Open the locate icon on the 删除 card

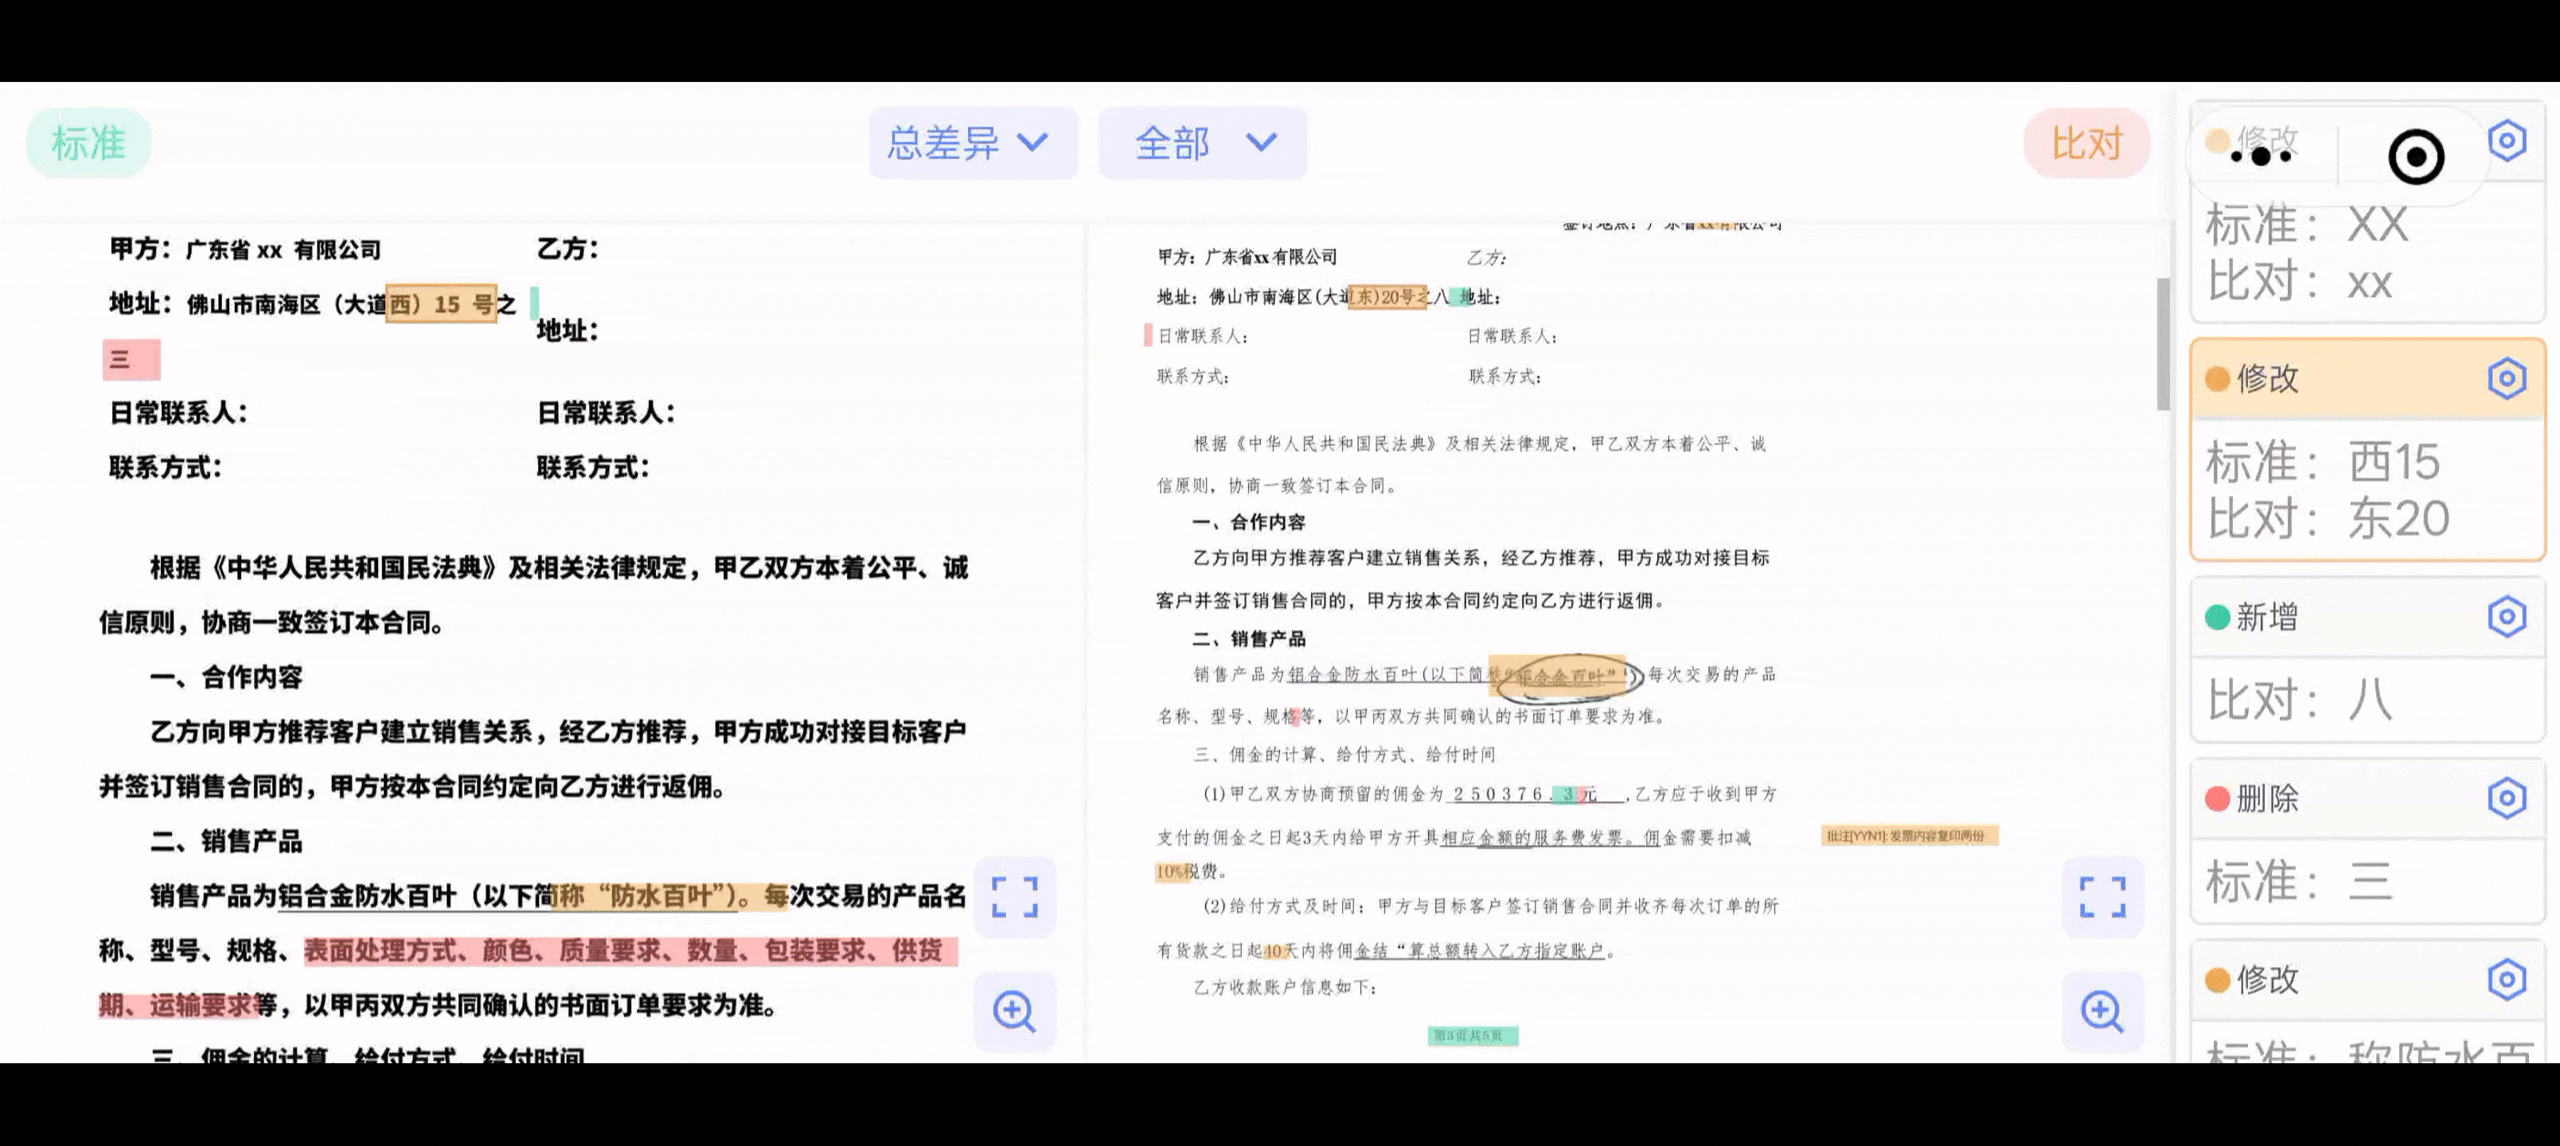pyautogui.click(x=2507, y=798)
